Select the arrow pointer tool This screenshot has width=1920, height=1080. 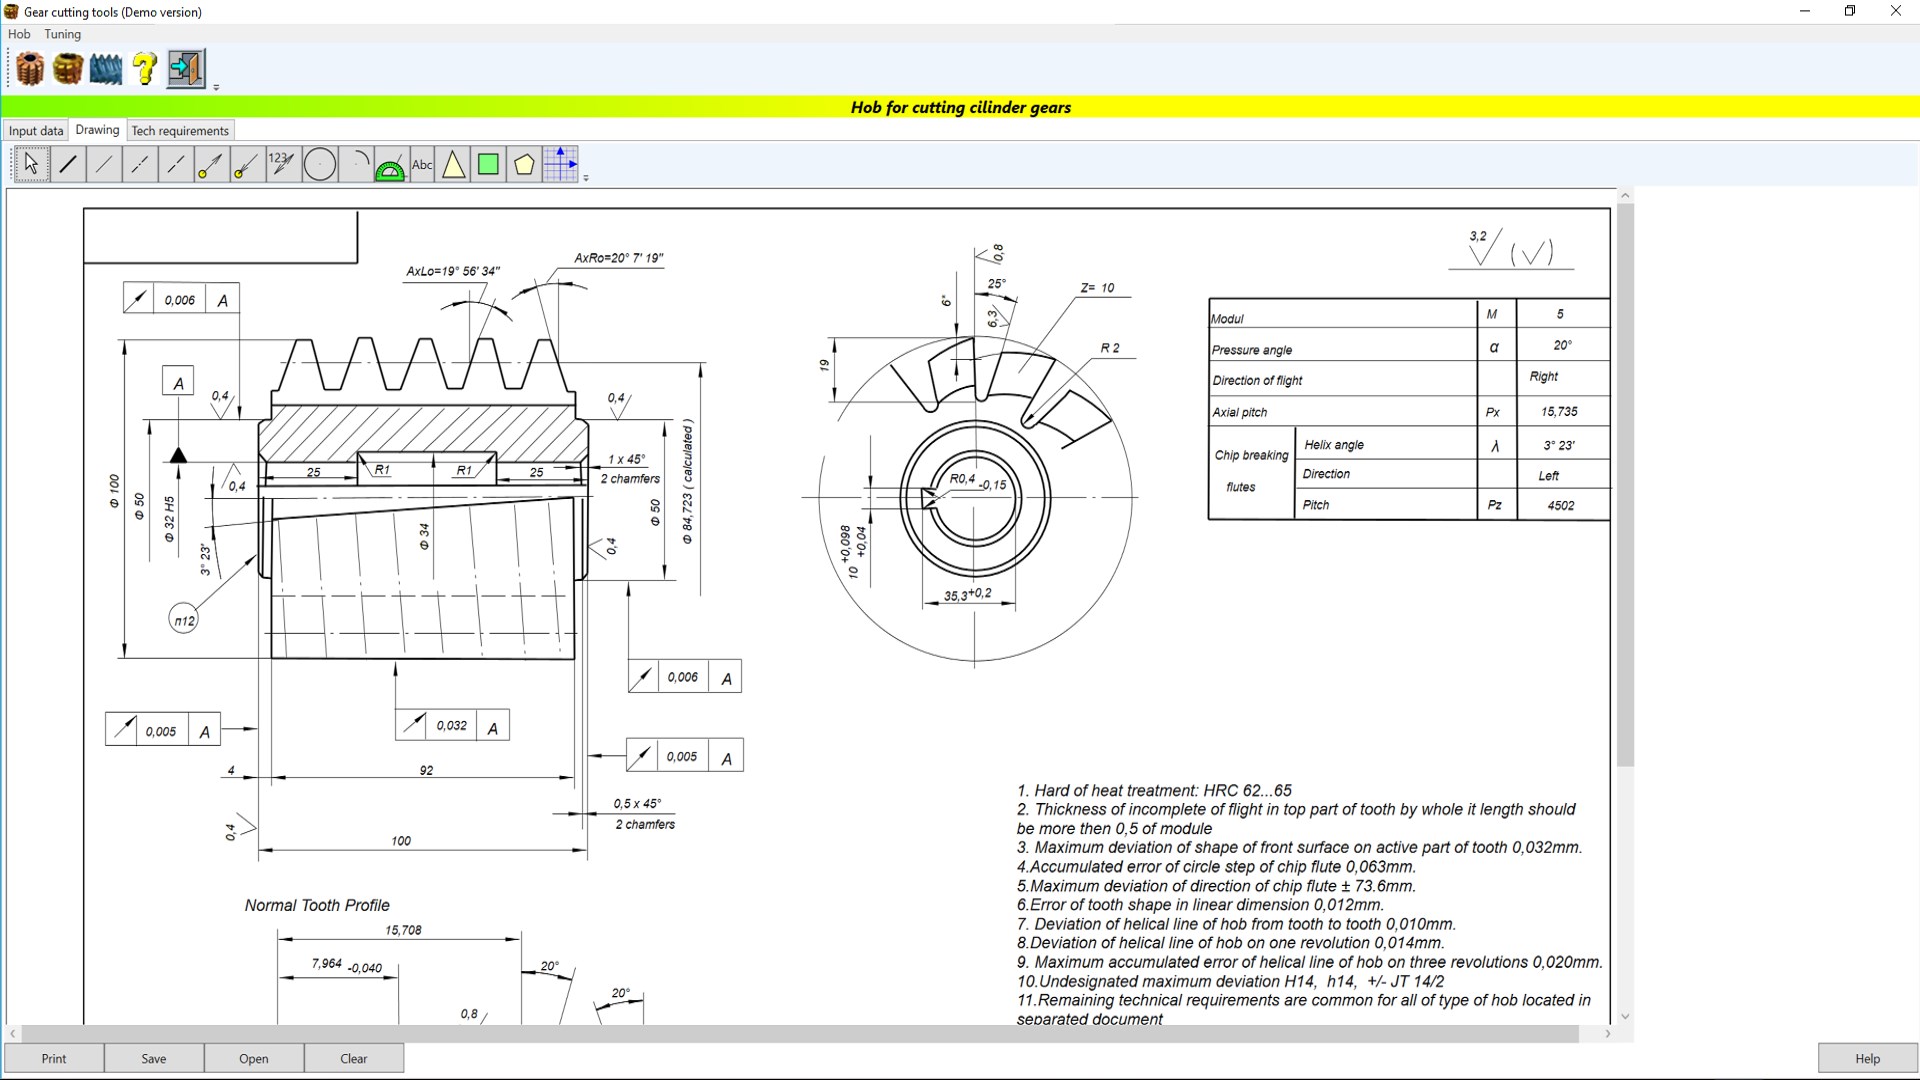point(31,164)
